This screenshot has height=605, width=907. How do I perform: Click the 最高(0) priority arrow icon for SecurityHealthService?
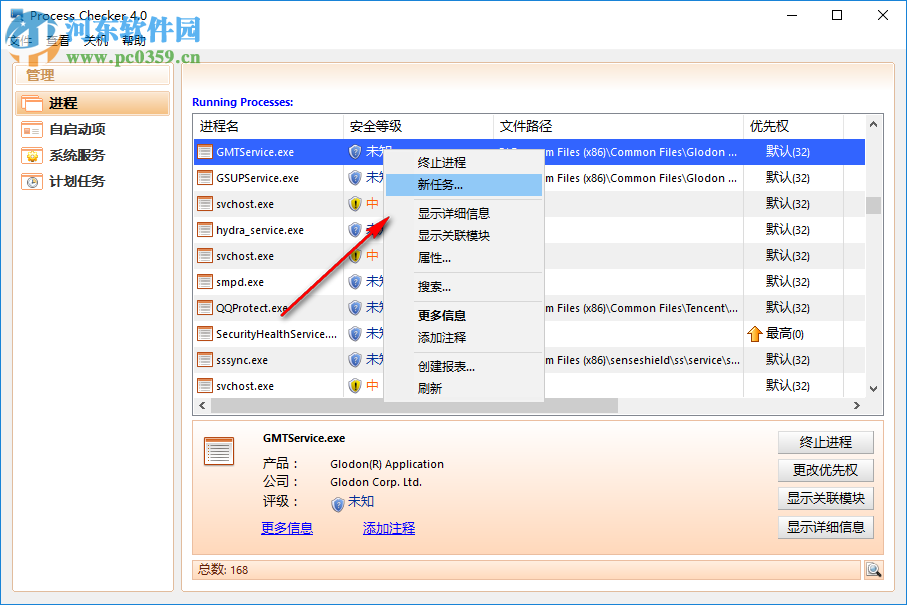coord(755,333)
